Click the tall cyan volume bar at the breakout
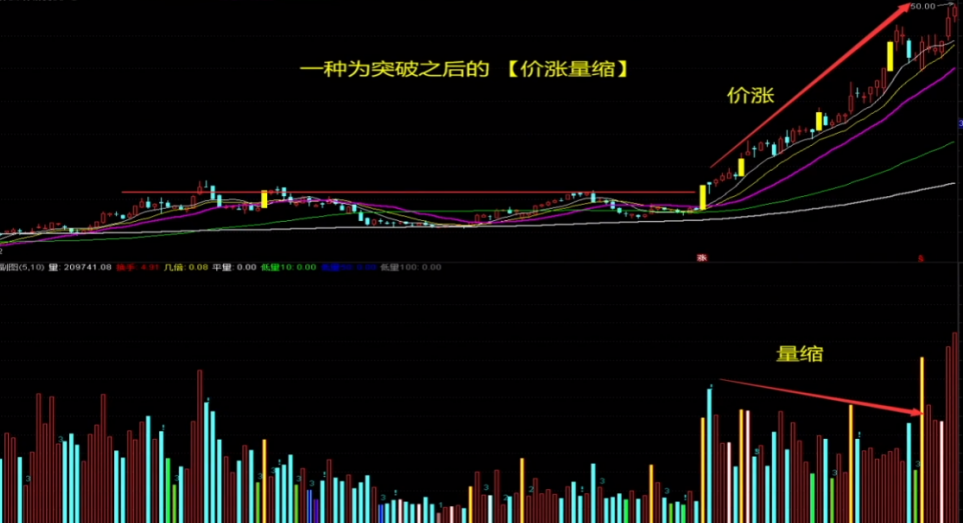963x523 pixels. pos(709,455)
